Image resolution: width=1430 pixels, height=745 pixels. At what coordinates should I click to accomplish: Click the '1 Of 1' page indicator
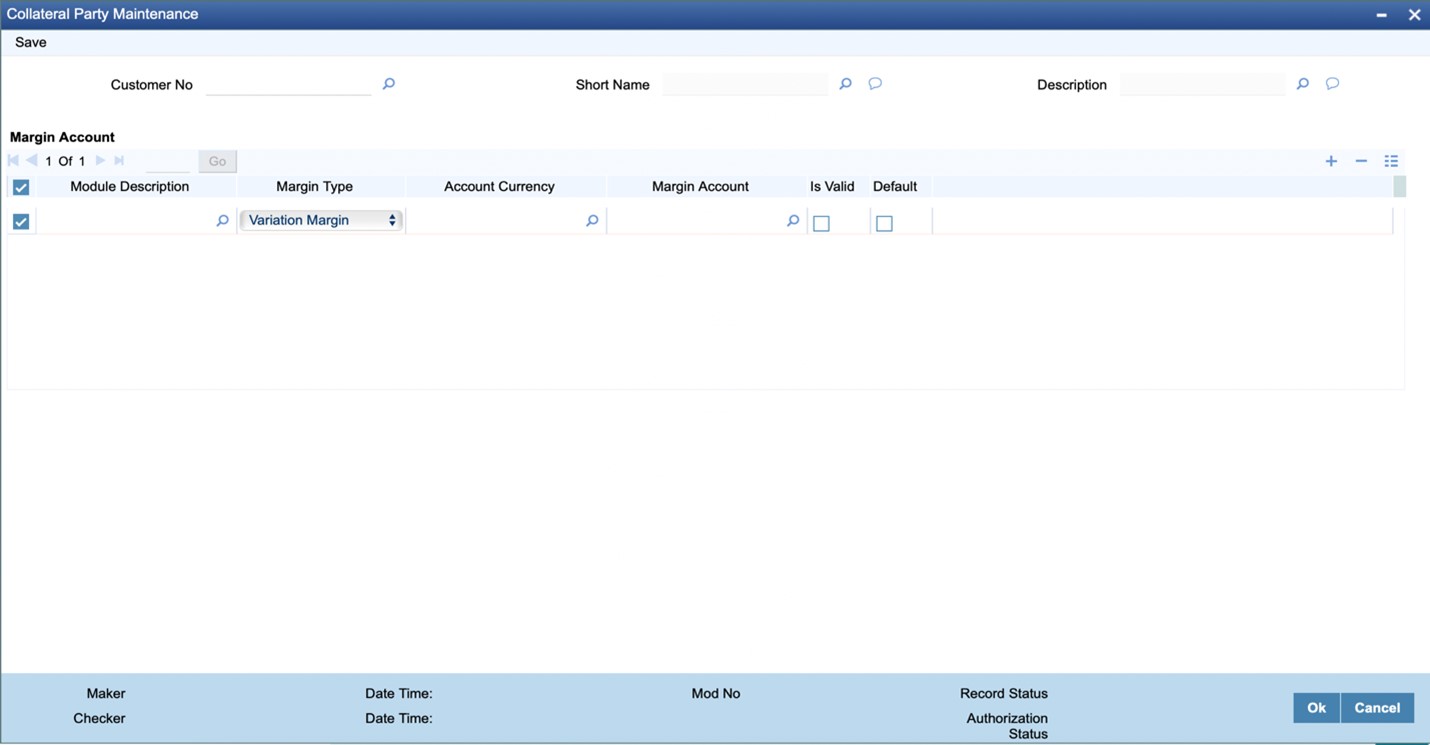tap(65, 161)
